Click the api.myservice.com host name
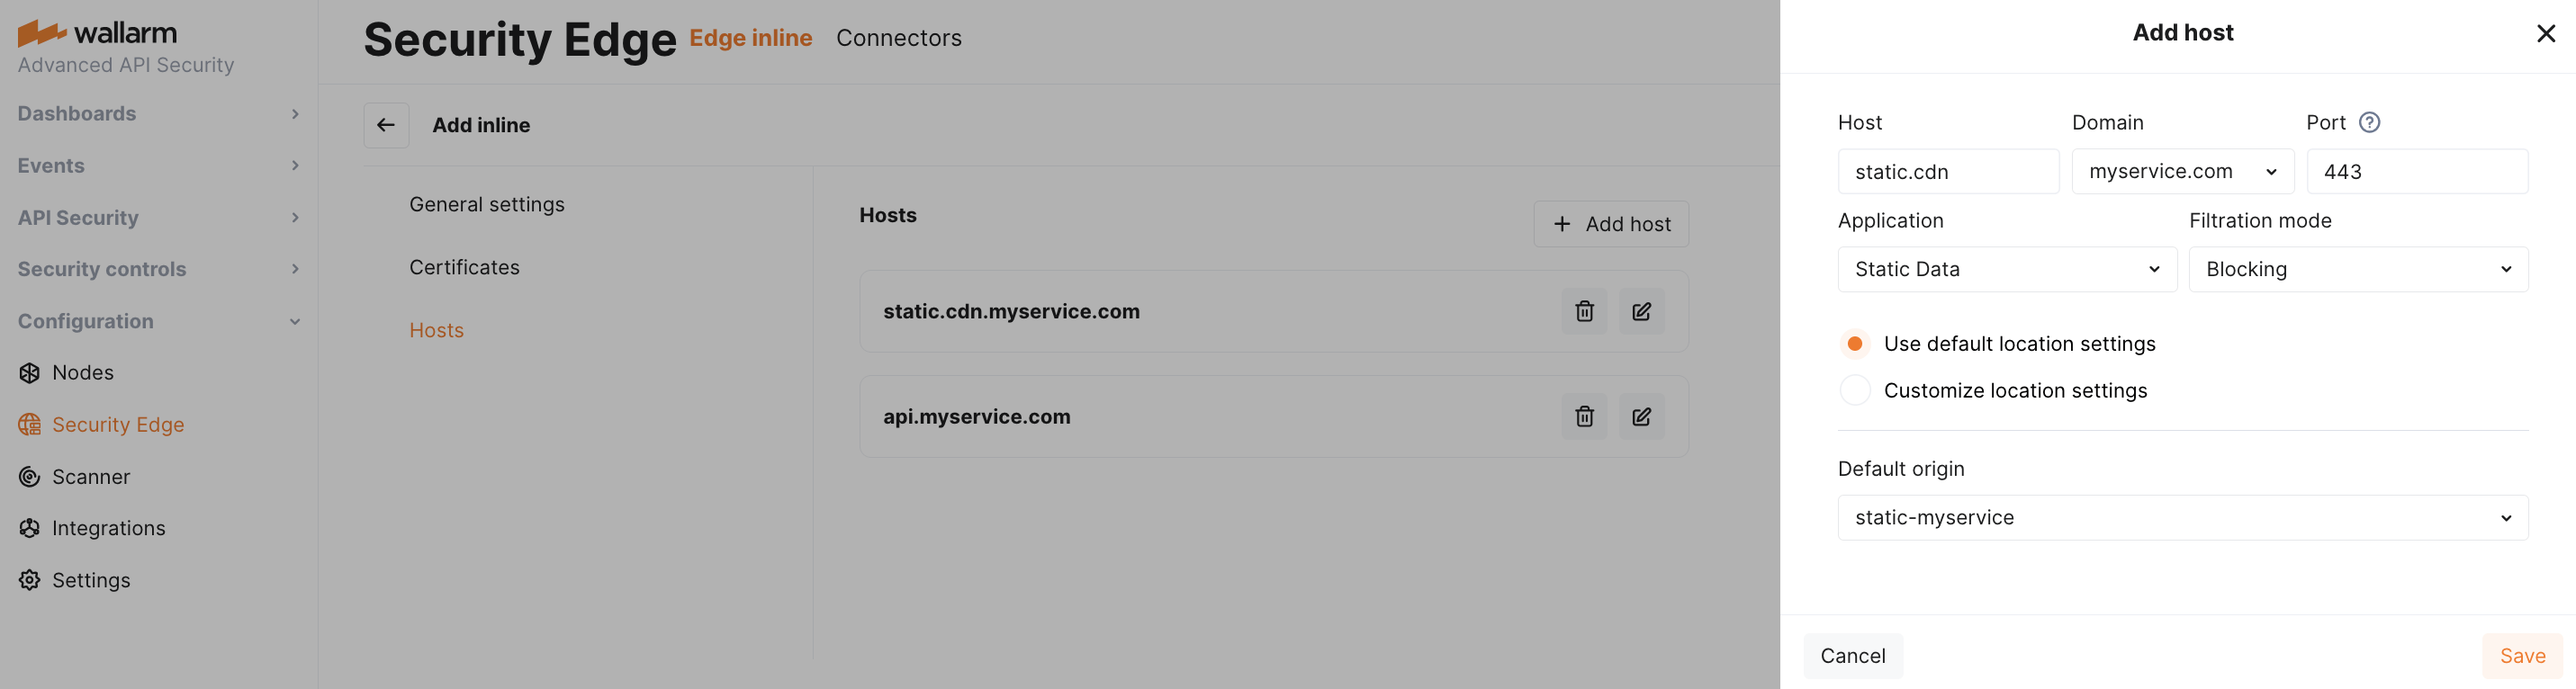The height and width of the screenshot is (689, 2576). pyautogui.click(x=976, y=416)
